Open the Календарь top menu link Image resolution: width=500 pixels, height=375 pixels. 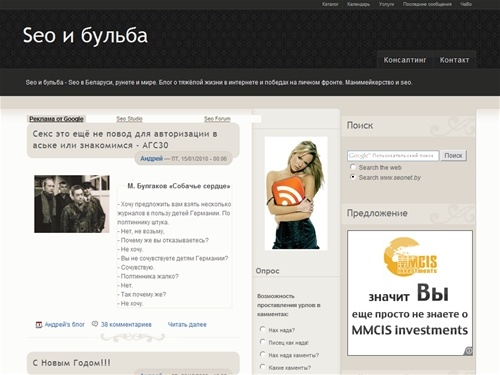(358, 4)
